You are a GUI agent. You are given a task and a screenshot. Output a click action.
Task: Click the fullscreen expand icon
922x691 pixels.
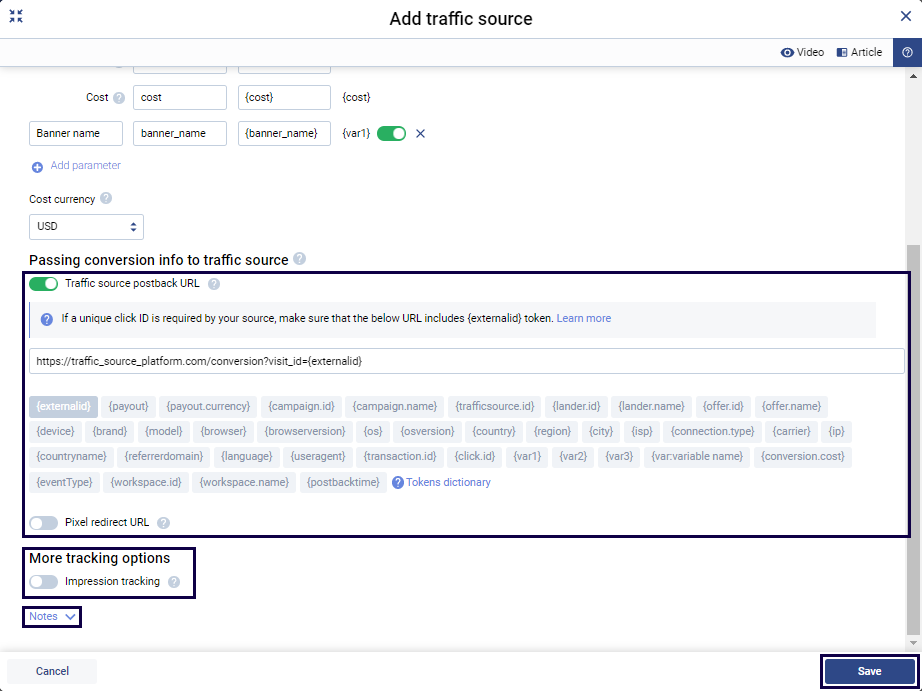point(15,17)
